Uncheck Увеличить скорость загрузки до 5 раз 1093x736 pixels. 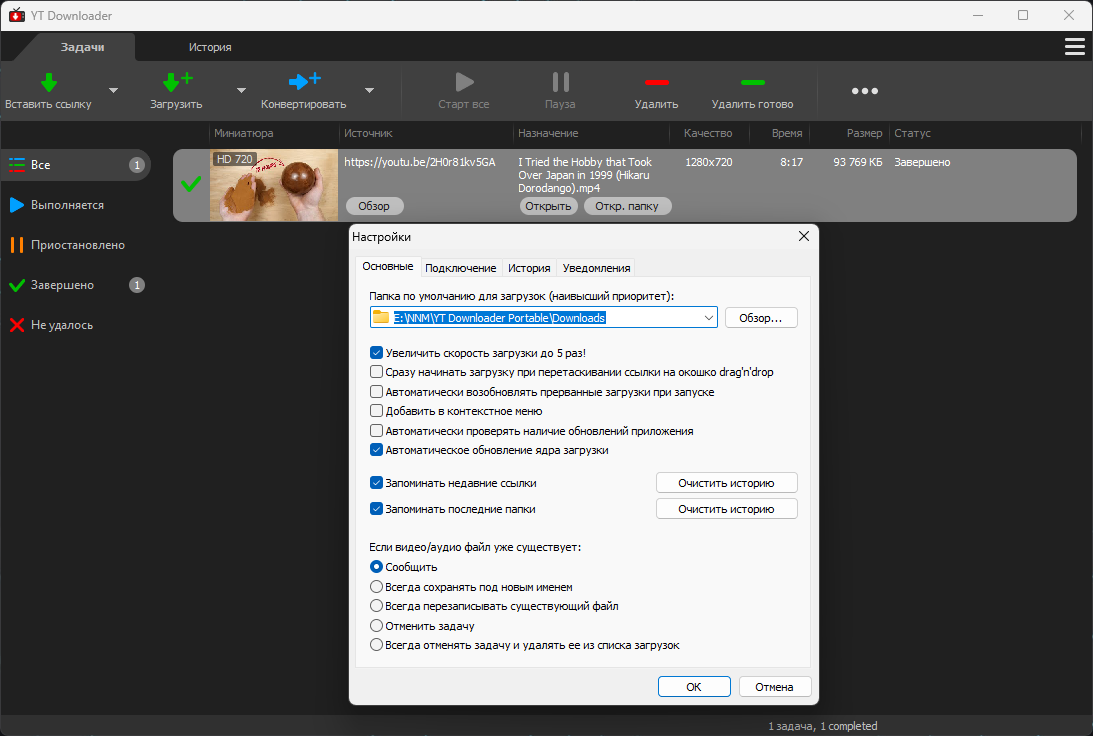(376, 353)
